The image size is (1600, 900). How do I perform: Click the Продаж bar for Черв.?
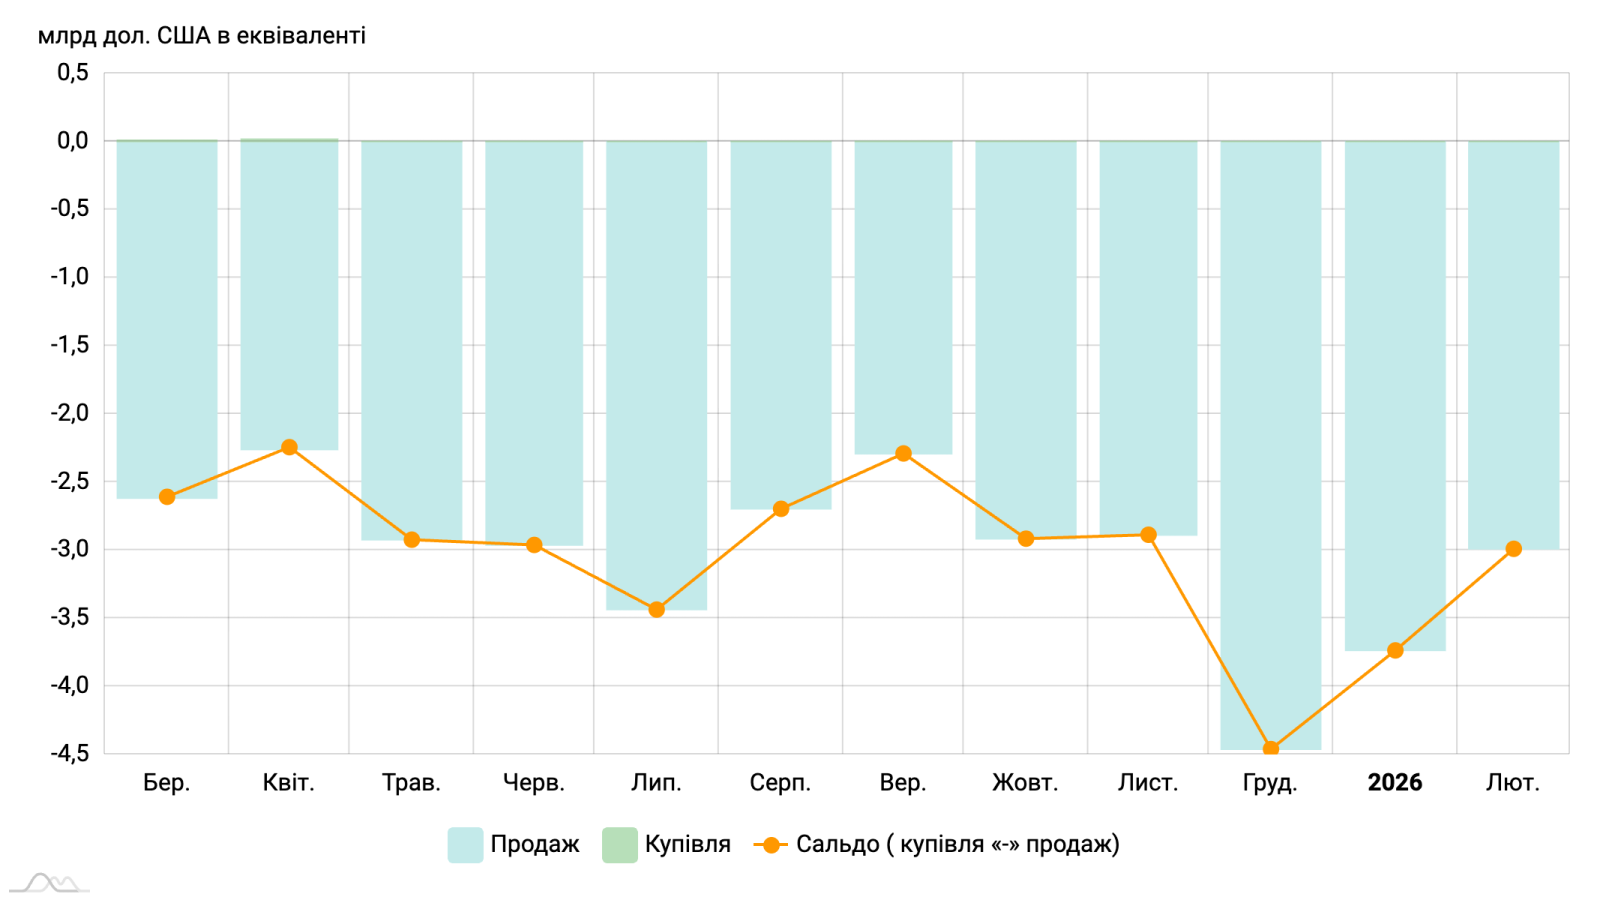[x=534, y=340]
